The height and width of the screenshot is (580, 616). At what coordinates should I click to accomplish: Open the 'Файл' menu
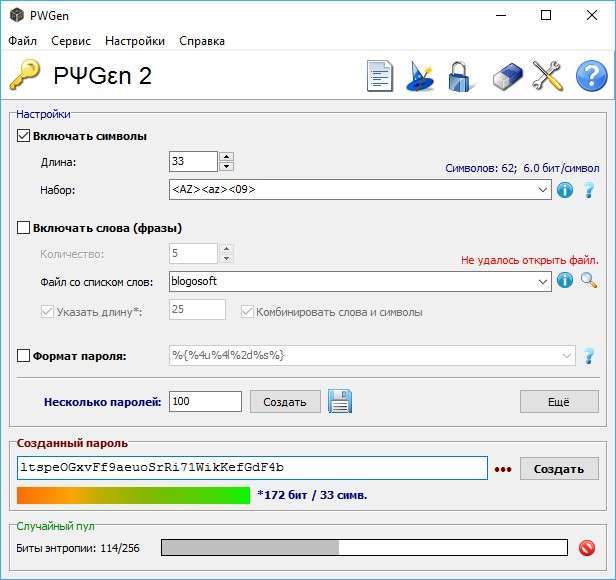tap(22, 41)
